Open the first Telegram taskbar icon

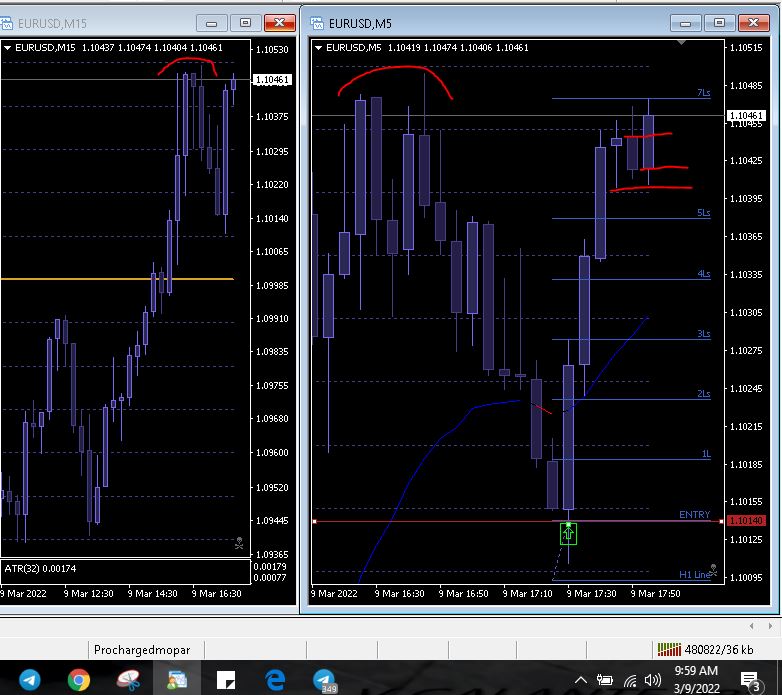click(x=30, y=679)
